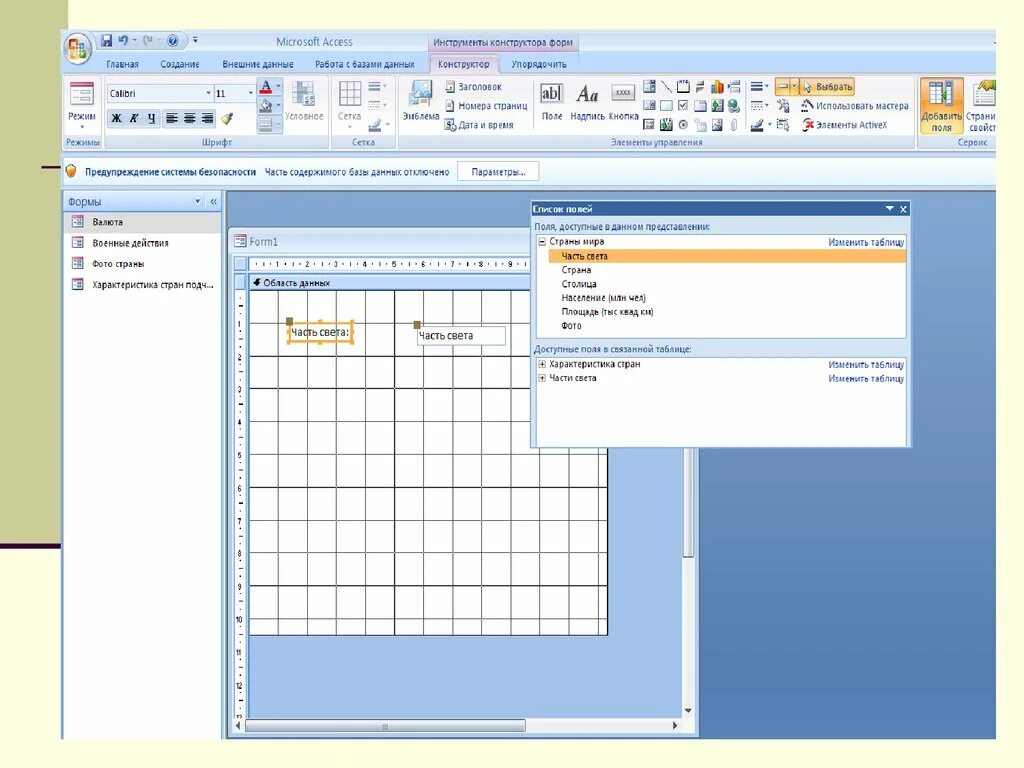Switch to Внешние данные tab

[257, 64]
